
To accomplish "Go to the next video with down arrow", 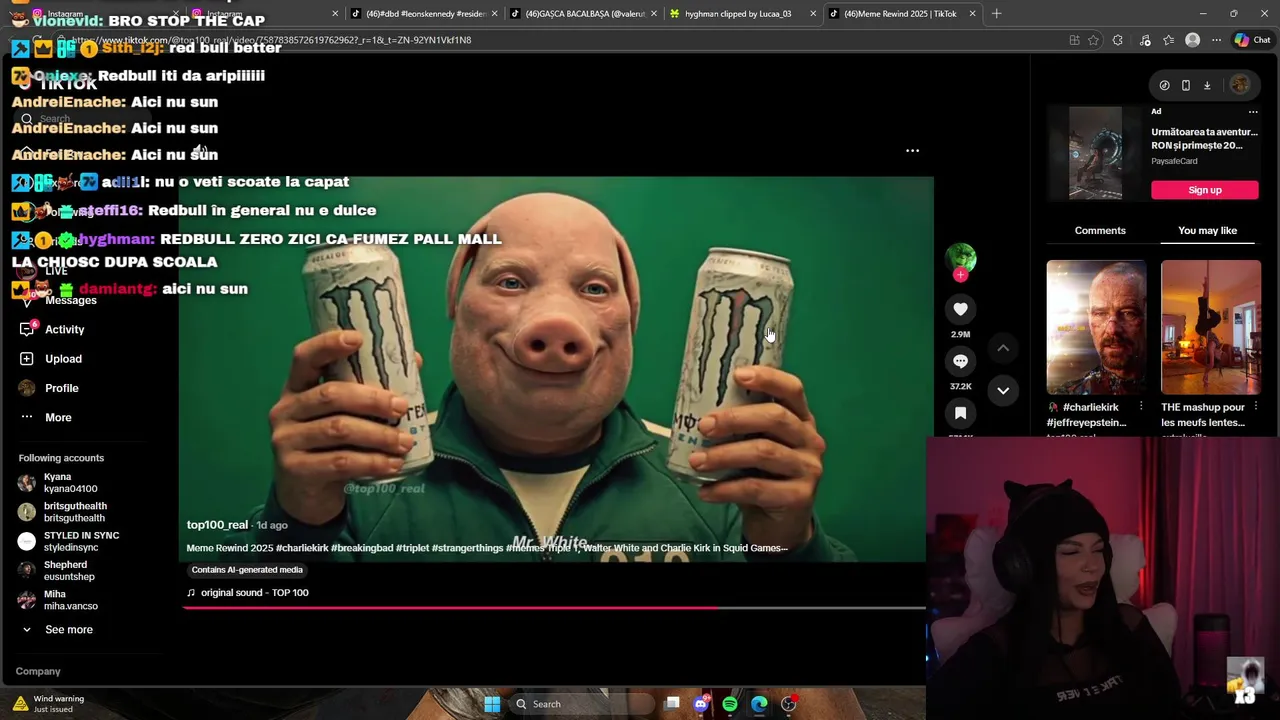I will click(x=1003, y=390).
